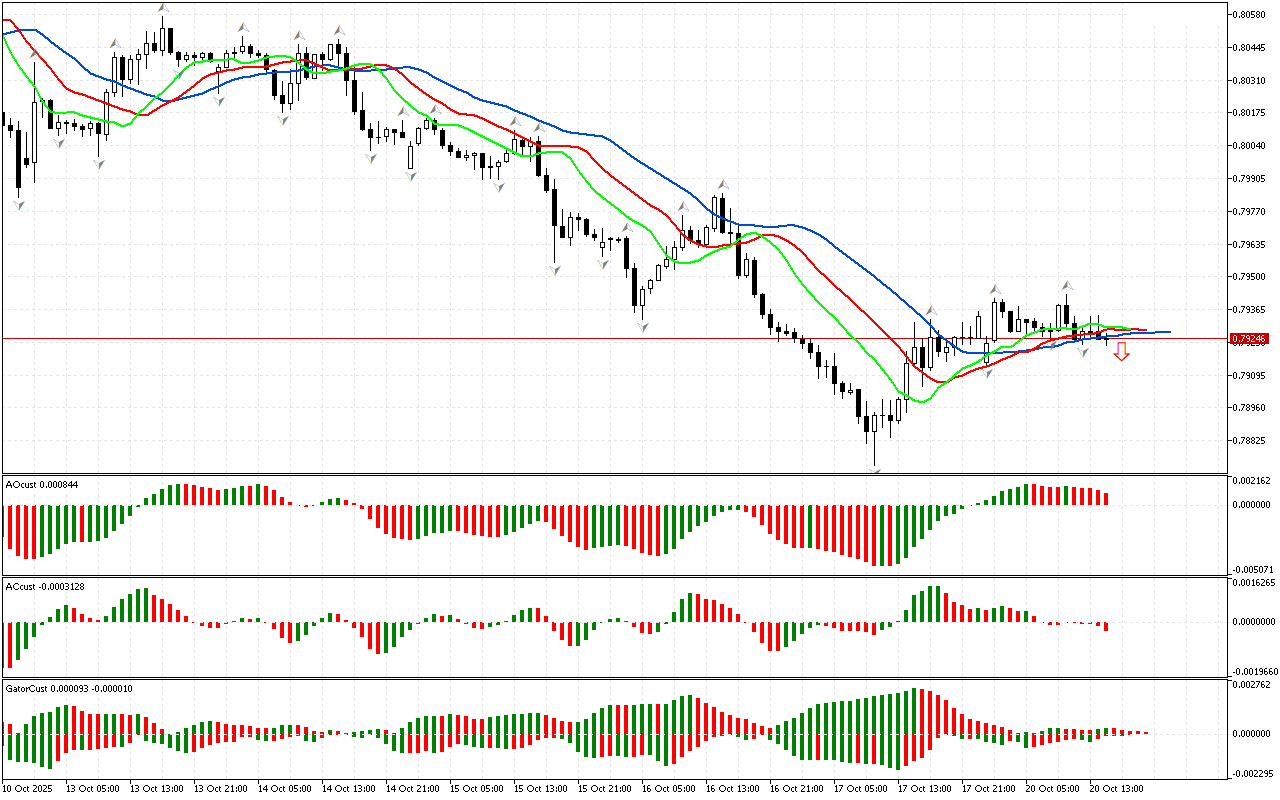Click the ACcust indicator label
Screen dimensions: 1280x800
[x=45, y=586]
